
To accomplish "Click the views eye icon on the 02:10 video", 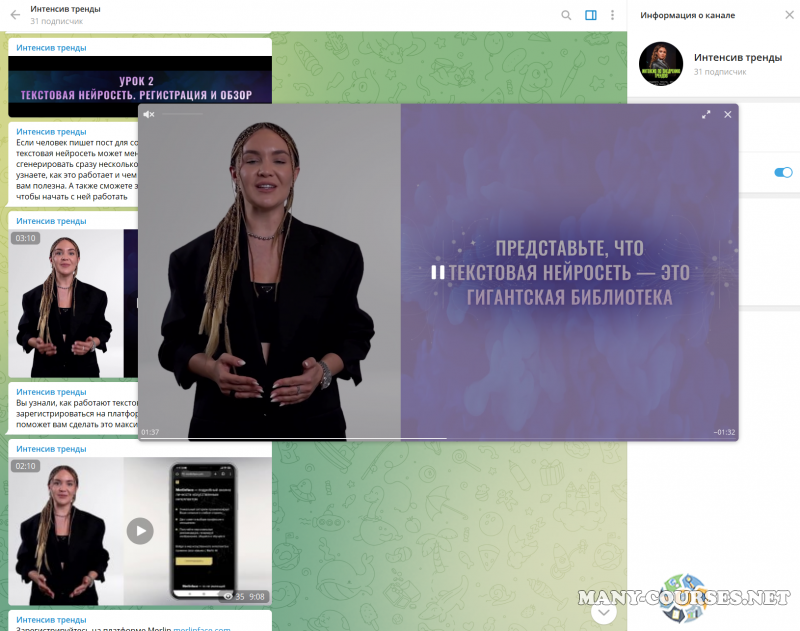I will click(228, 597).
